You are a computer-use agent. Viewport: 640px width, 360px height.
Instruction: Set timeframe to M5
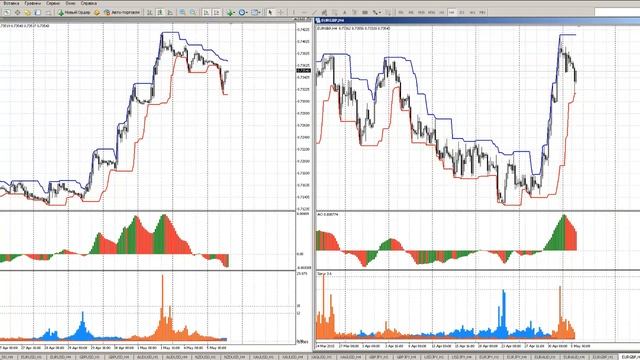coord(411,13)
